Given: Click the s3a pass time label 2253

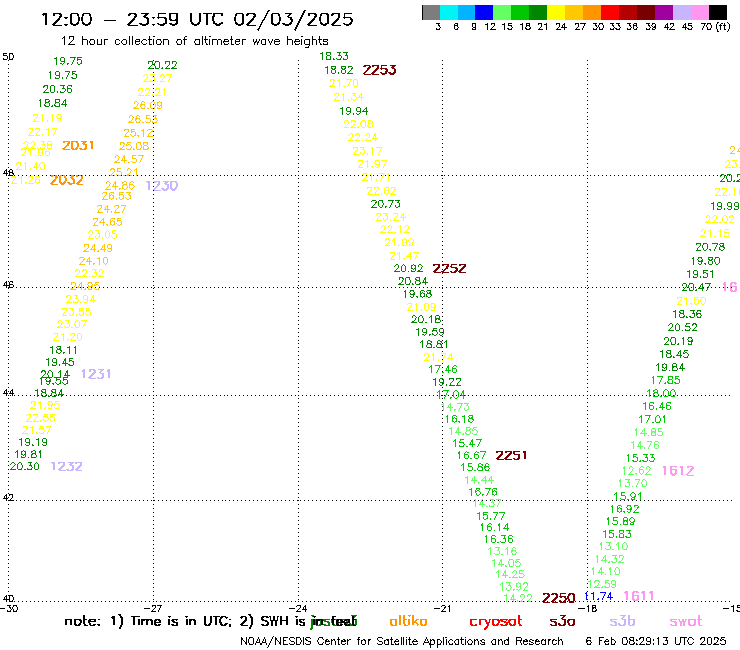Looking at the screenshot, I should [x=379, y=70].
